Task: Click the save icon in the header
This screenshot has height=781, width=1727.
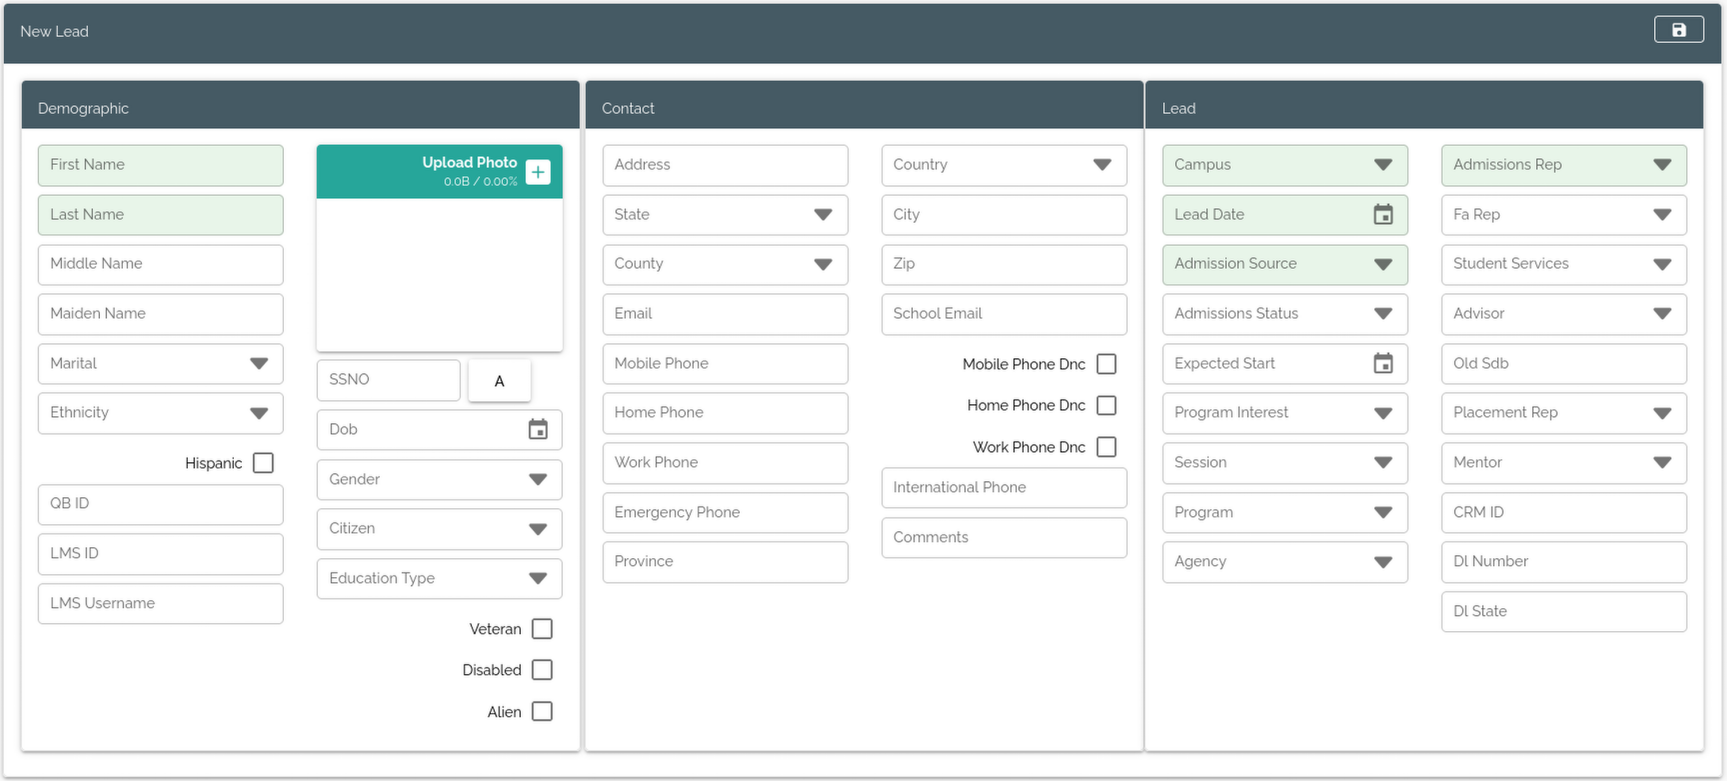Action: pos(1678,30)
